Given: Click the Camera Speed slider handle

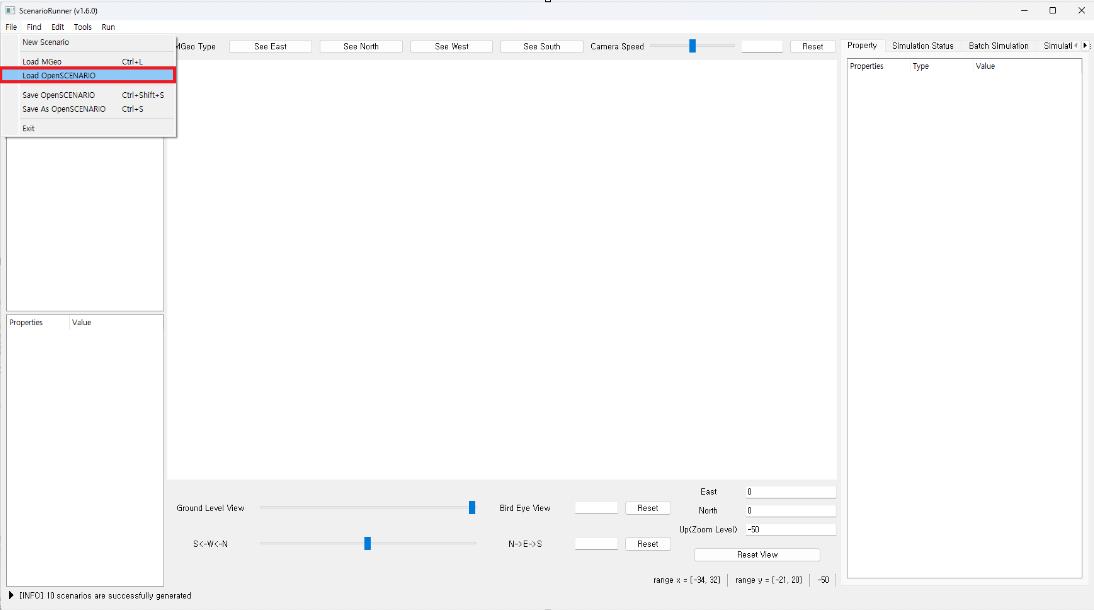Looking at the screenshot, I should (692, 46).
